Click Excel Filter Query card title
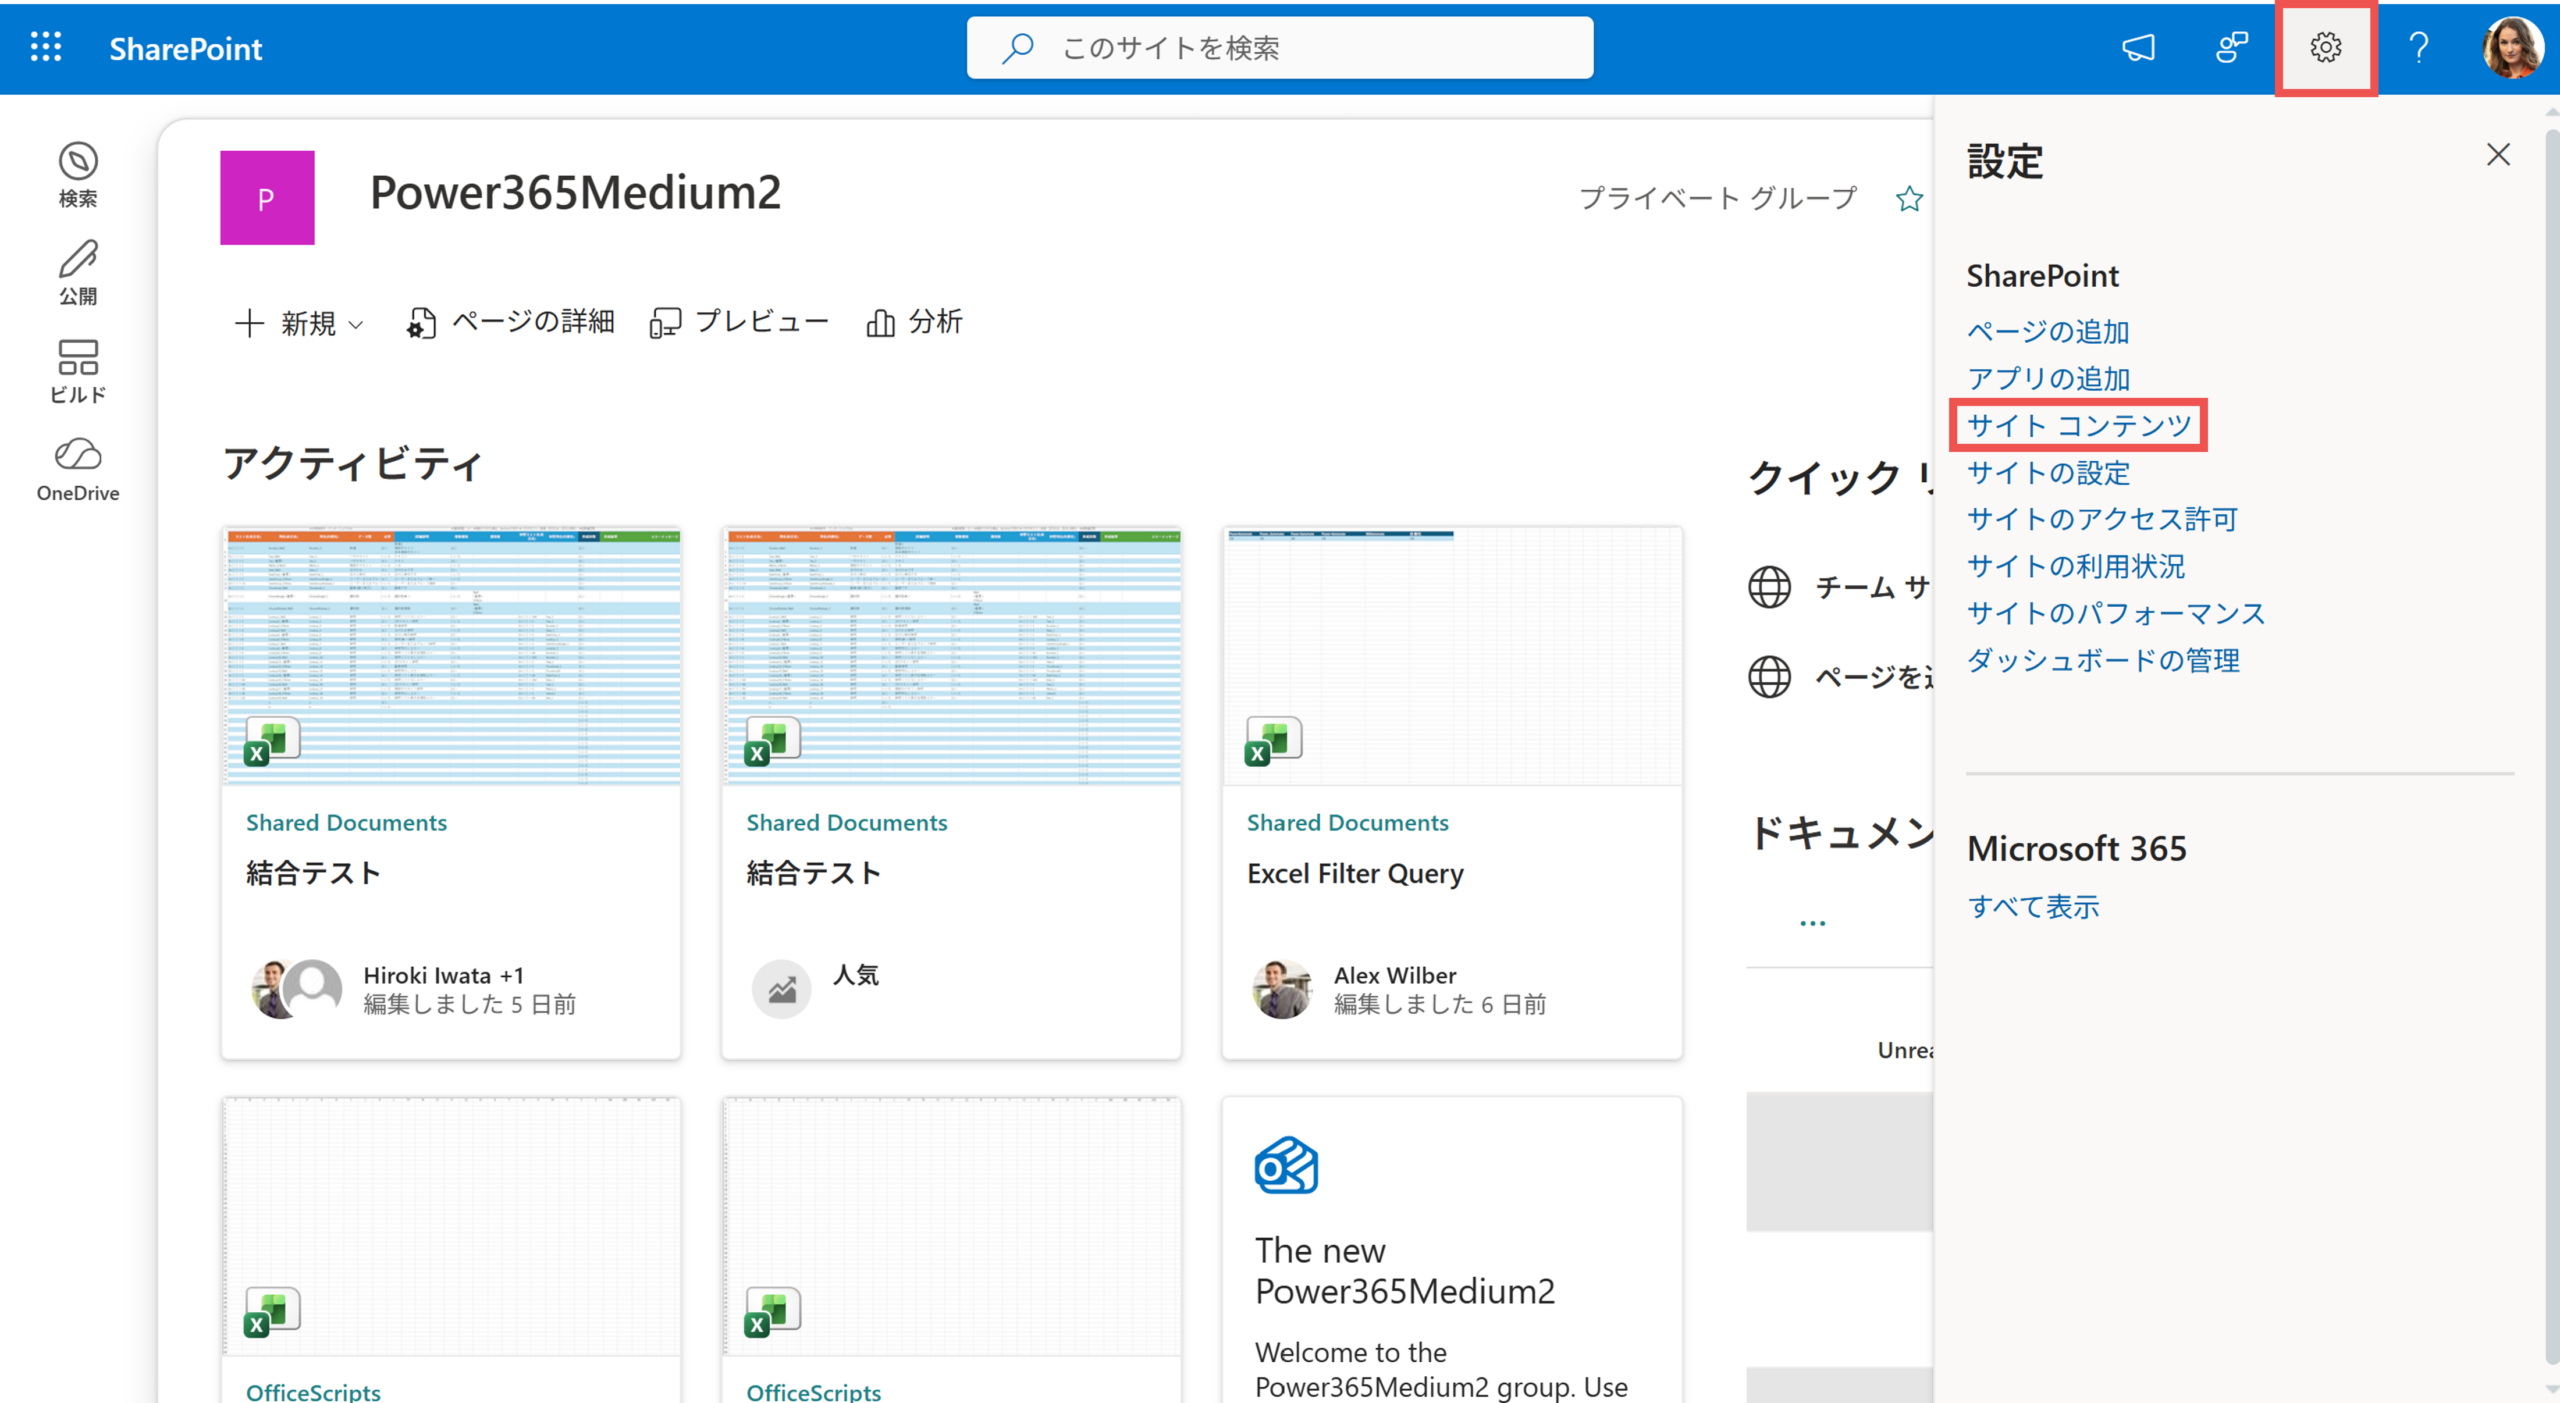Viewport: 2560px width, 1403px height. (1355, 873)
